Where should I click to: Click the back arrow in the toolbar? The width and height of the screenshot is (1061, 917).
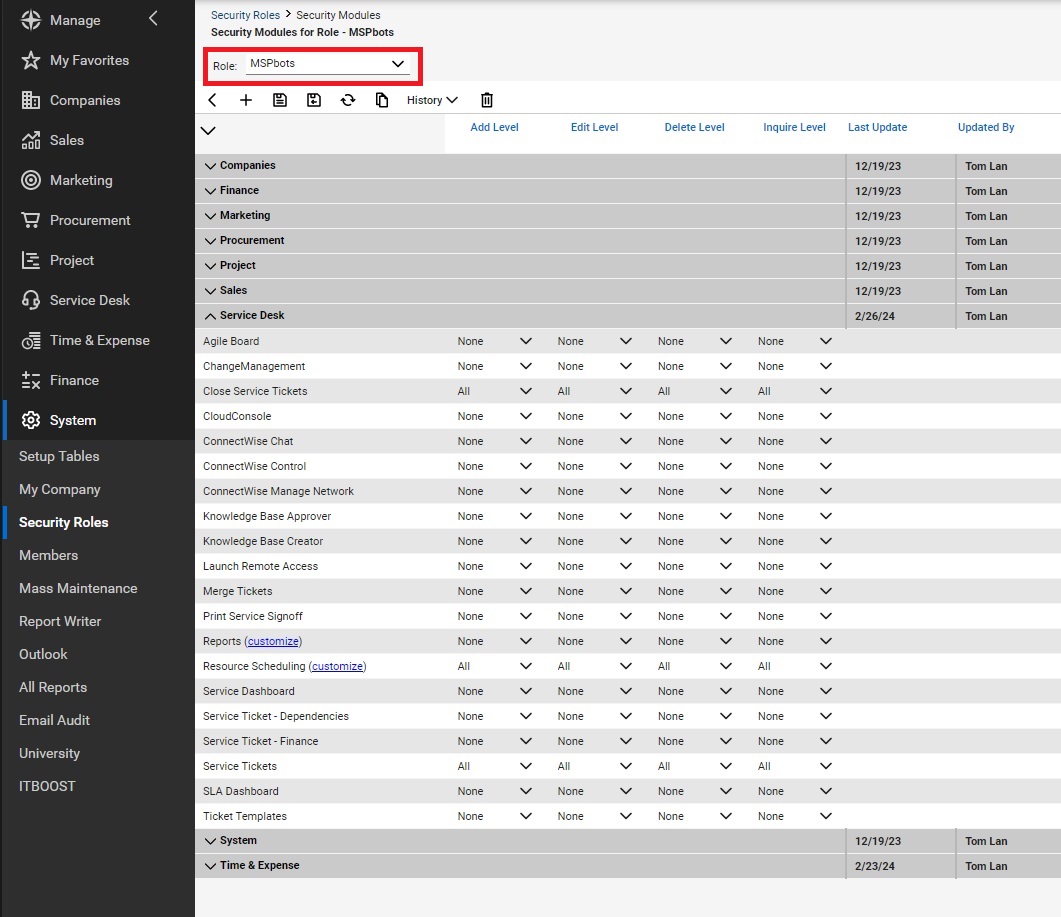[212, 100]
